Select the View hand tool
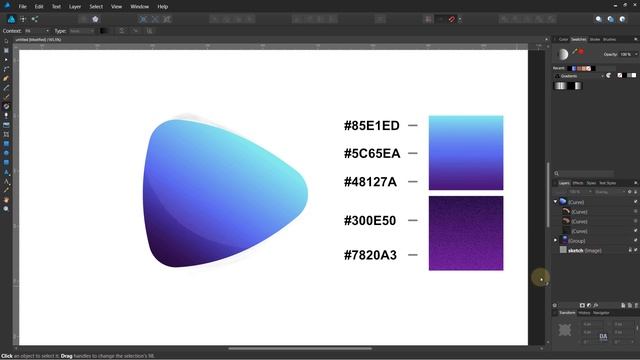The width and height of the screenshot is (640, 360). tap(6, 200)
